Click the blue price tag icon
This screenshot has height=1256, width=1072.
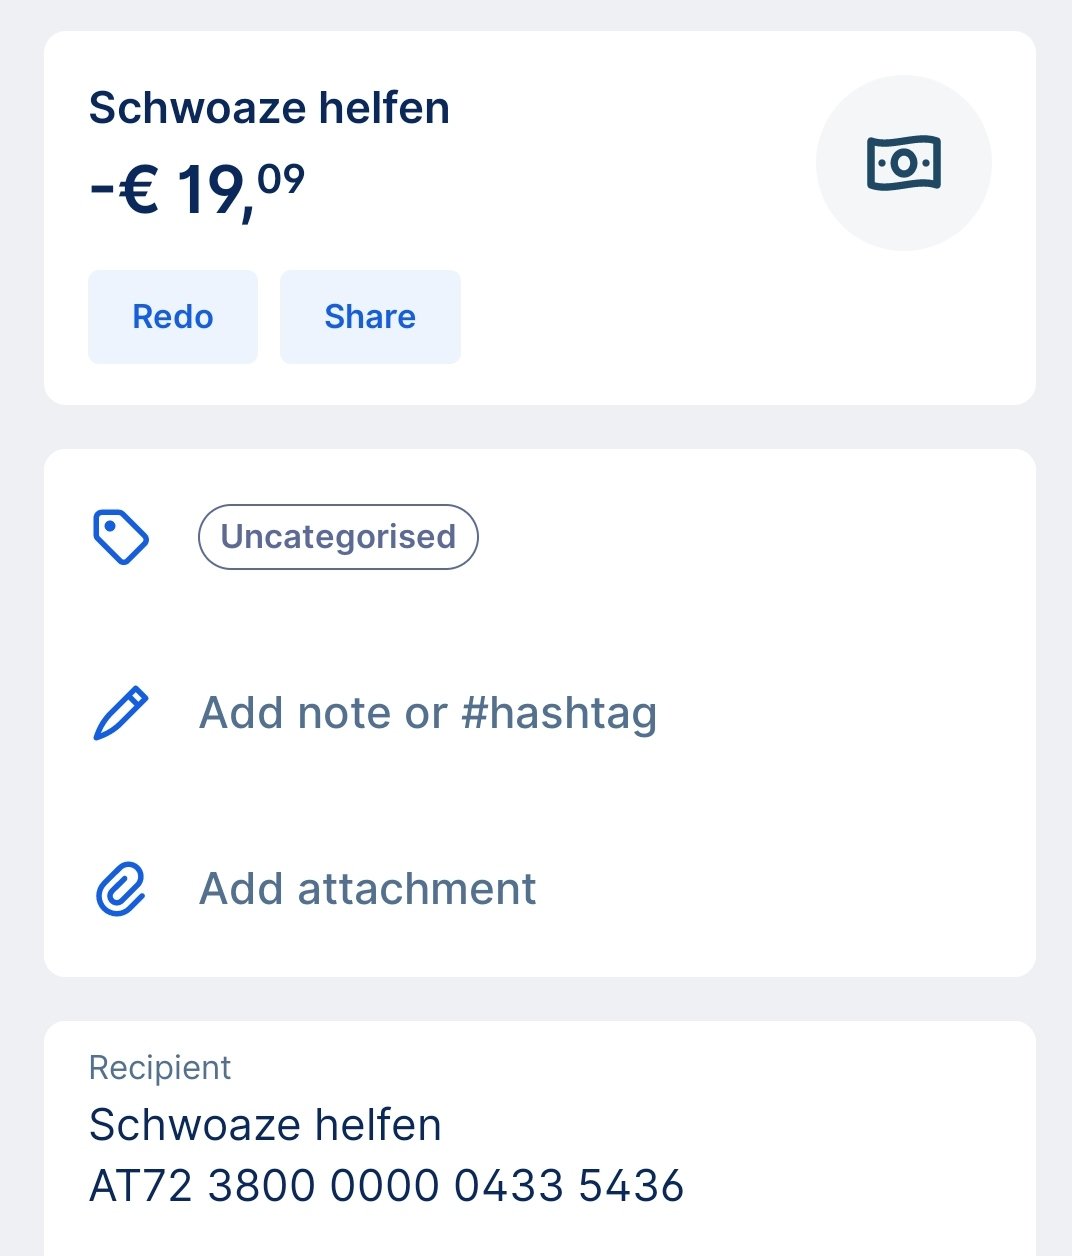(x=121, y=537)
